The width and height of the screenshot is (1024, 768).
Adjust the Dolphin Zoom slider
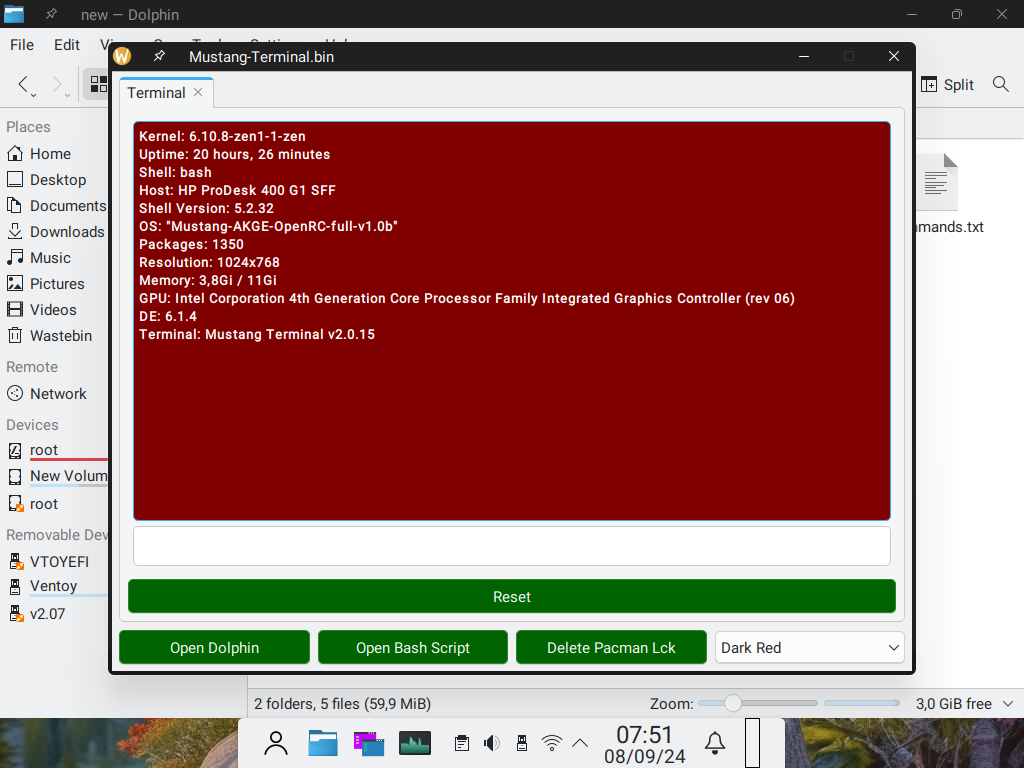(758, 703)
